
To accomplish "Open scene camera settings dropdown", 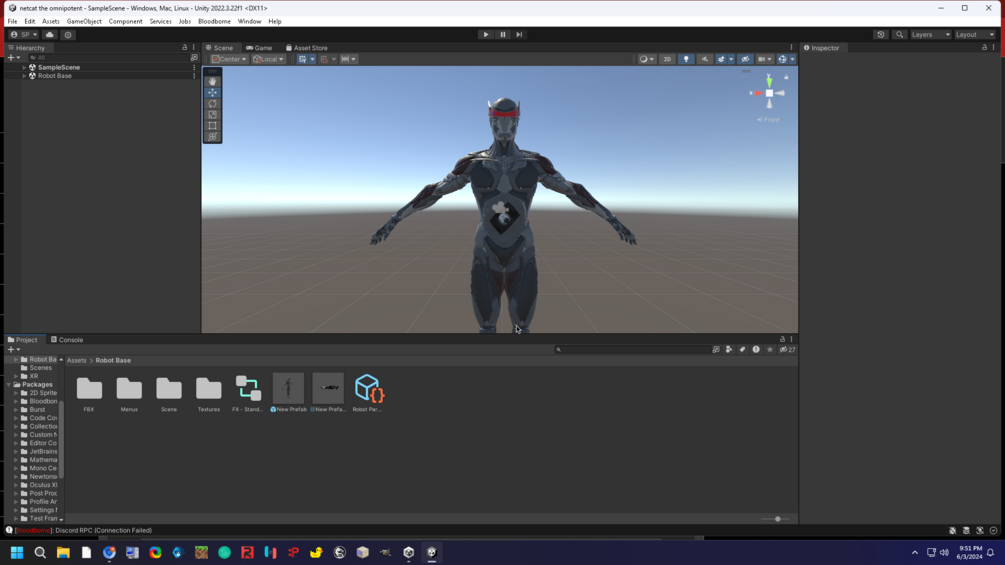I will click(765, 59).
